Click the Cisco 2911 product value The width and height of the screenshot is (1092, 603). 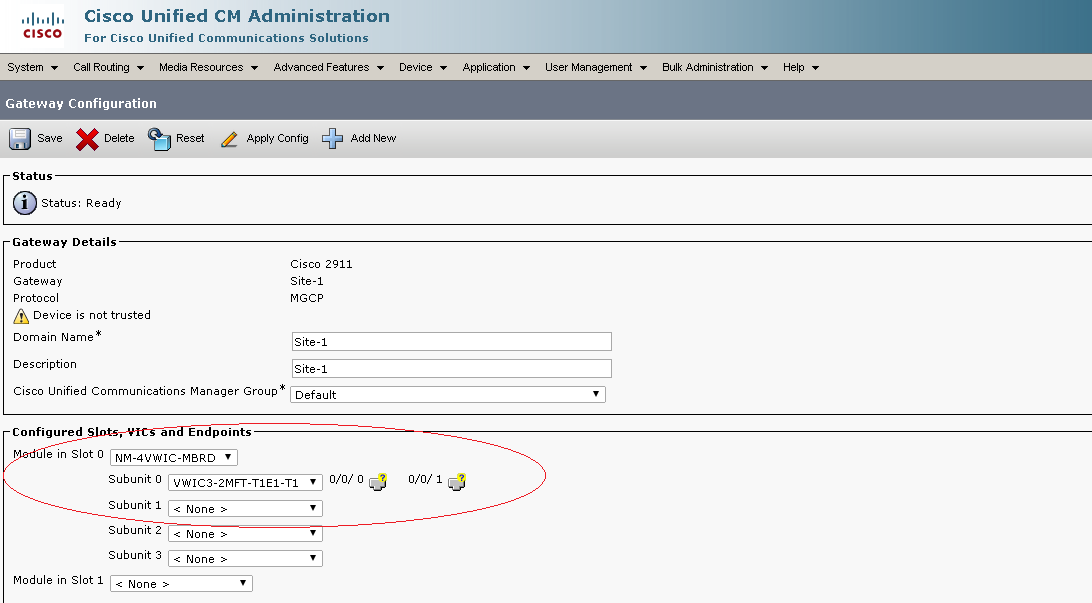pos(321,264)
